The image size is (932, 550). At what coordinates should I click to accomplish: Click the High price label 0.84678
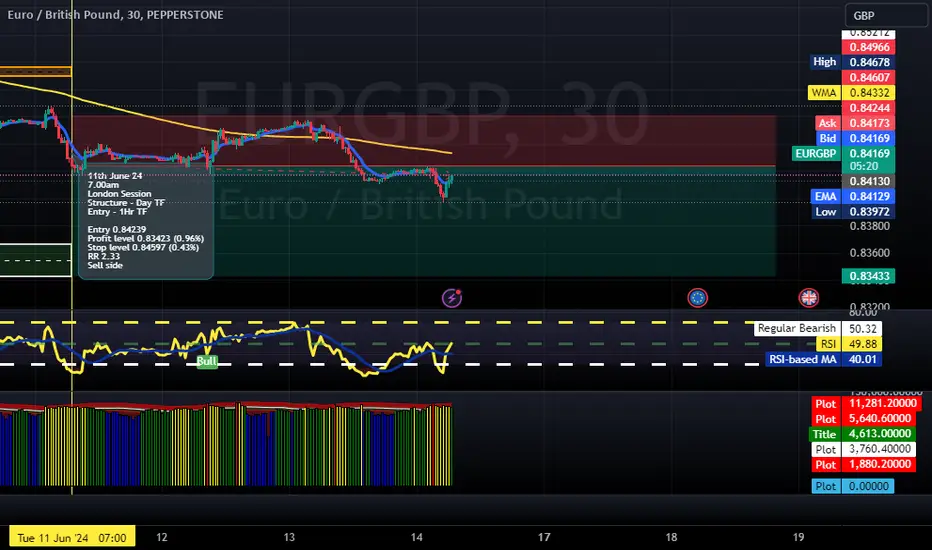(853, 62)
